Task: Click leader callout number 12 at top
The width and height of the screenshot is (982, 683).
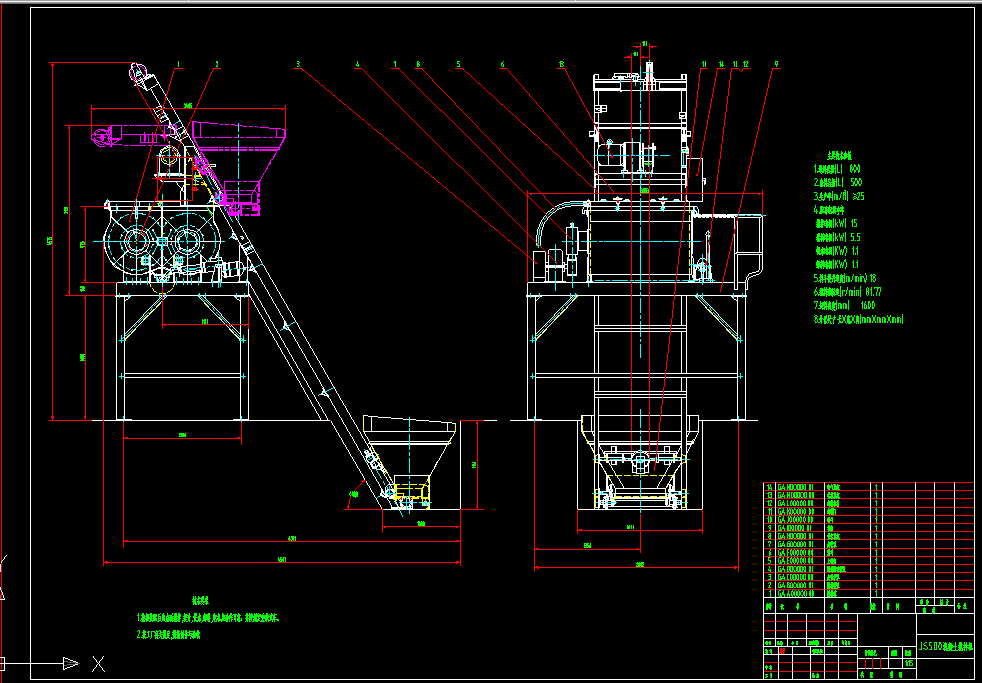Action: (745, 64)
